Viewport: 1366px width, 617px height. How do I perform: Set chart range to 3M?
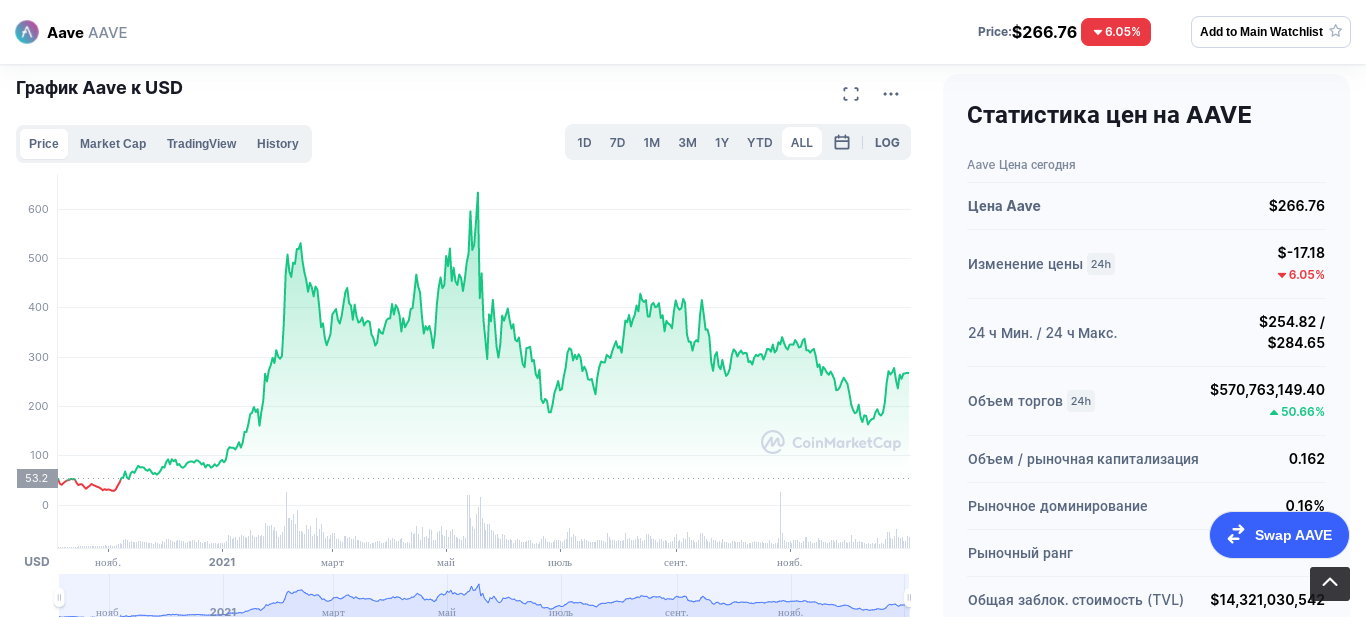(688, 142)
